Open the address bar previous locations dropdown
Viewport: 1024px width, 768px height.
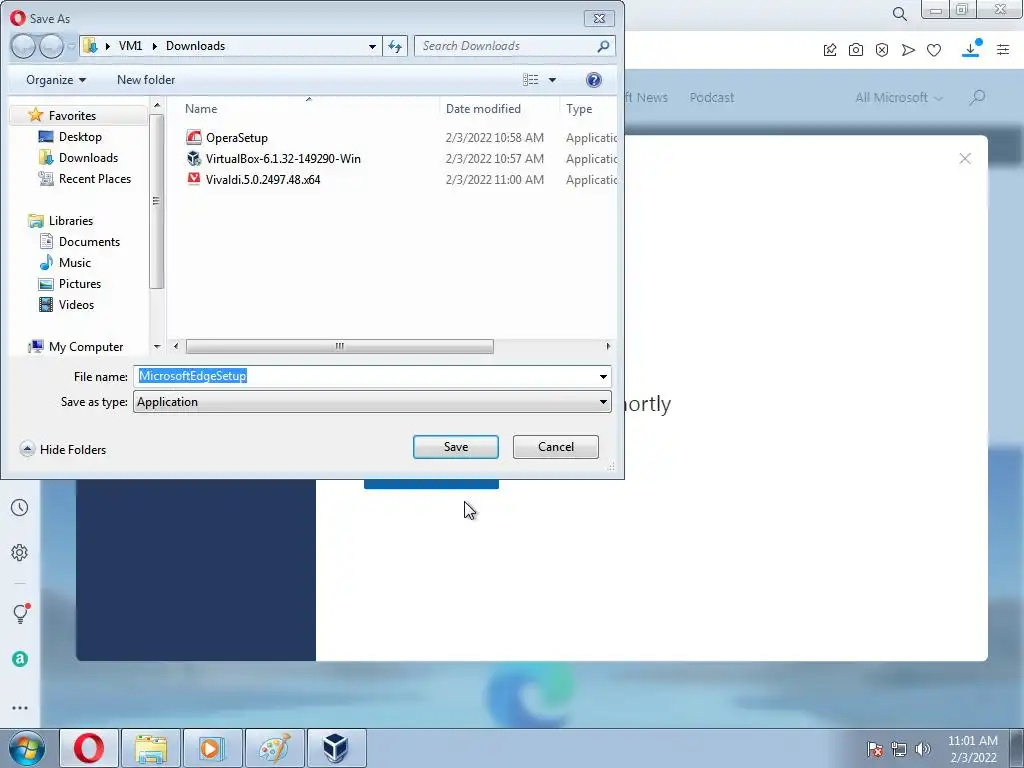pos(372,46)
